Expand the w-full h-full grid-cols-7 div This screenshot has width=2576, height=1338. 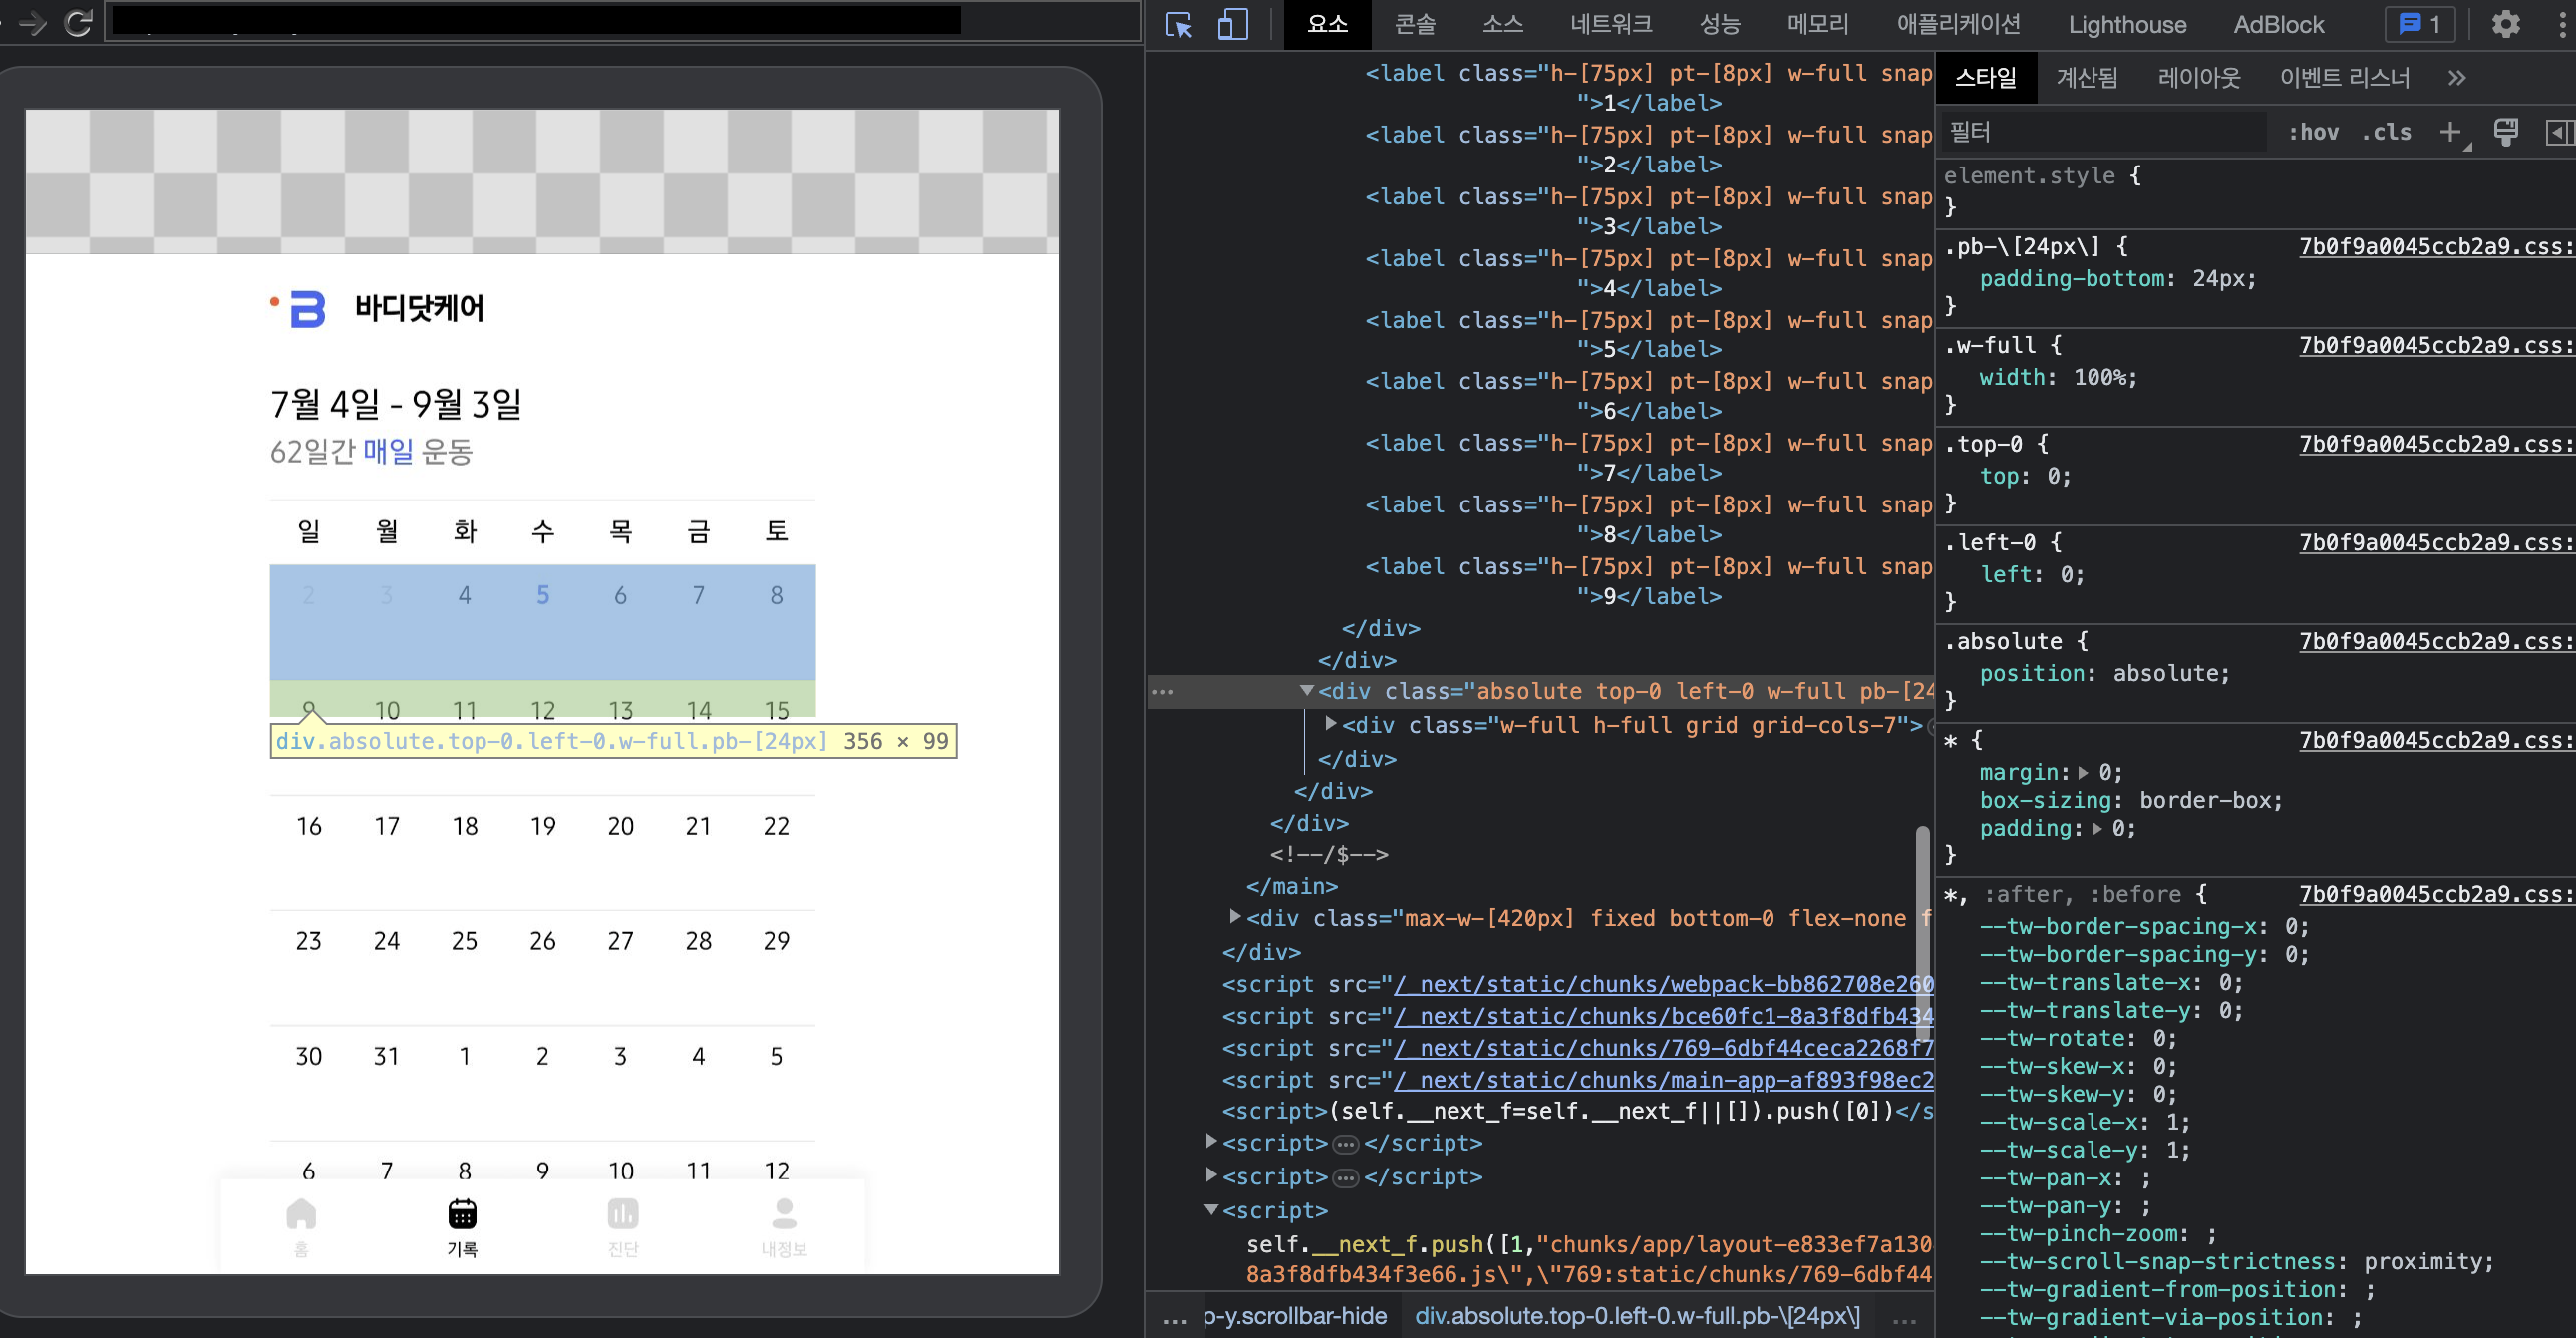(1331, 723)
